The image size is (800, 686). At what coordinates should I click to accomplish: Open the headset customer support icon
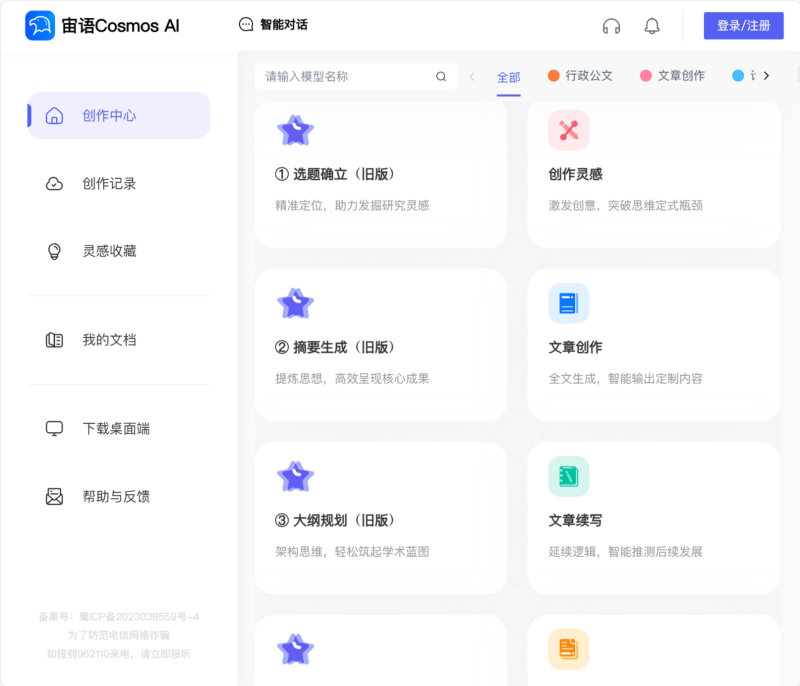(x=611, y=26)
